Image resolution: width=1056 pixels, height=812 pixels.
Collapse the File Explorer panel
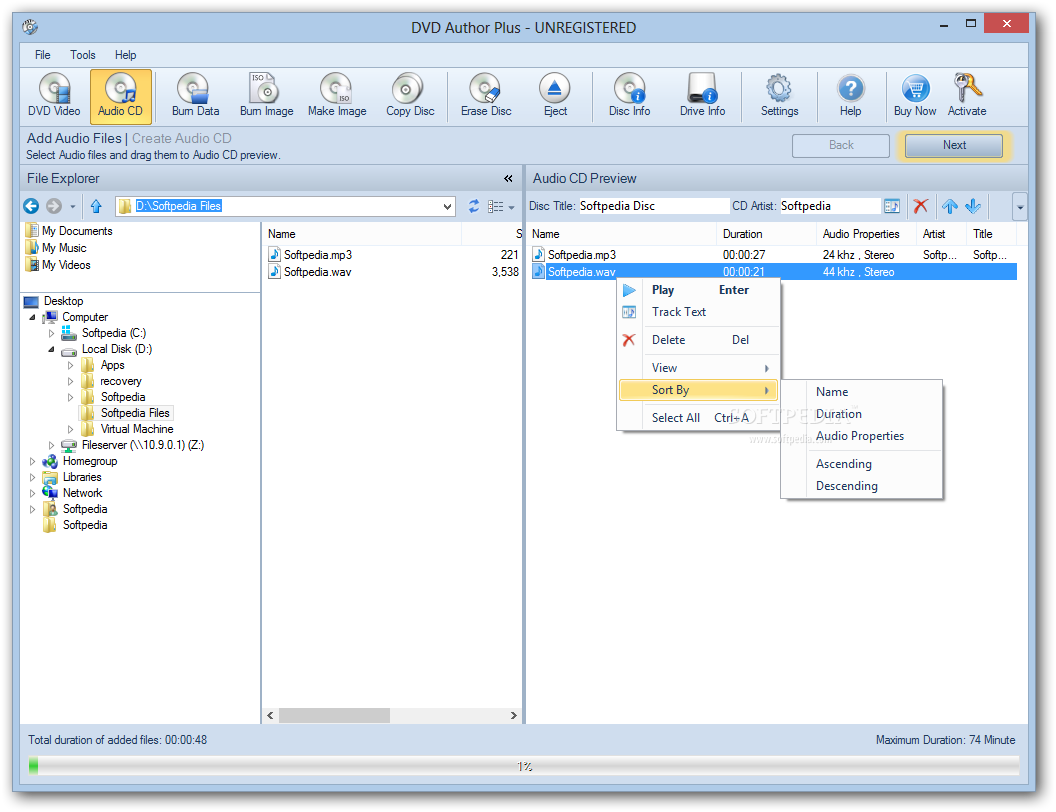click(x=508, y=178)
